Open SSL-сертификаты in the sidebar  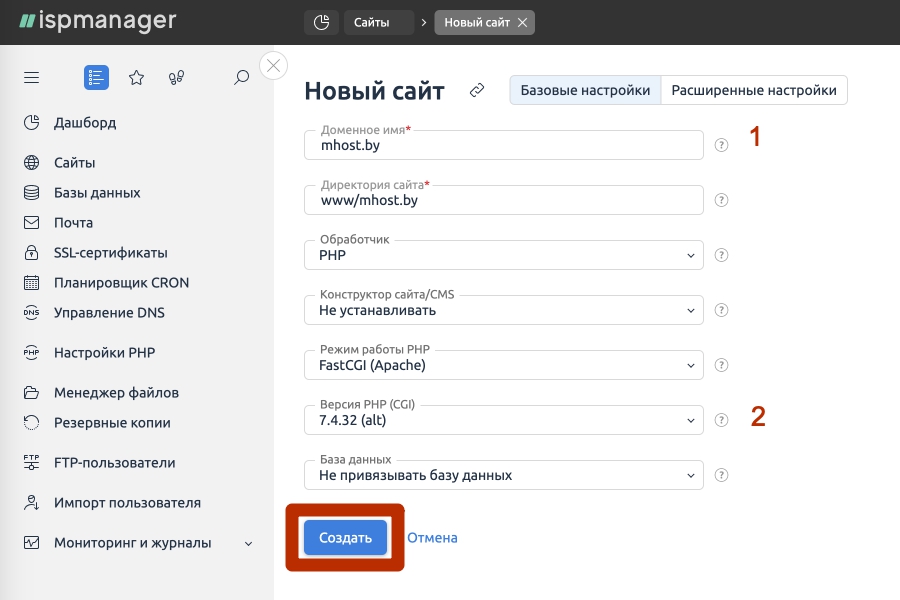[x=110, y=253]
